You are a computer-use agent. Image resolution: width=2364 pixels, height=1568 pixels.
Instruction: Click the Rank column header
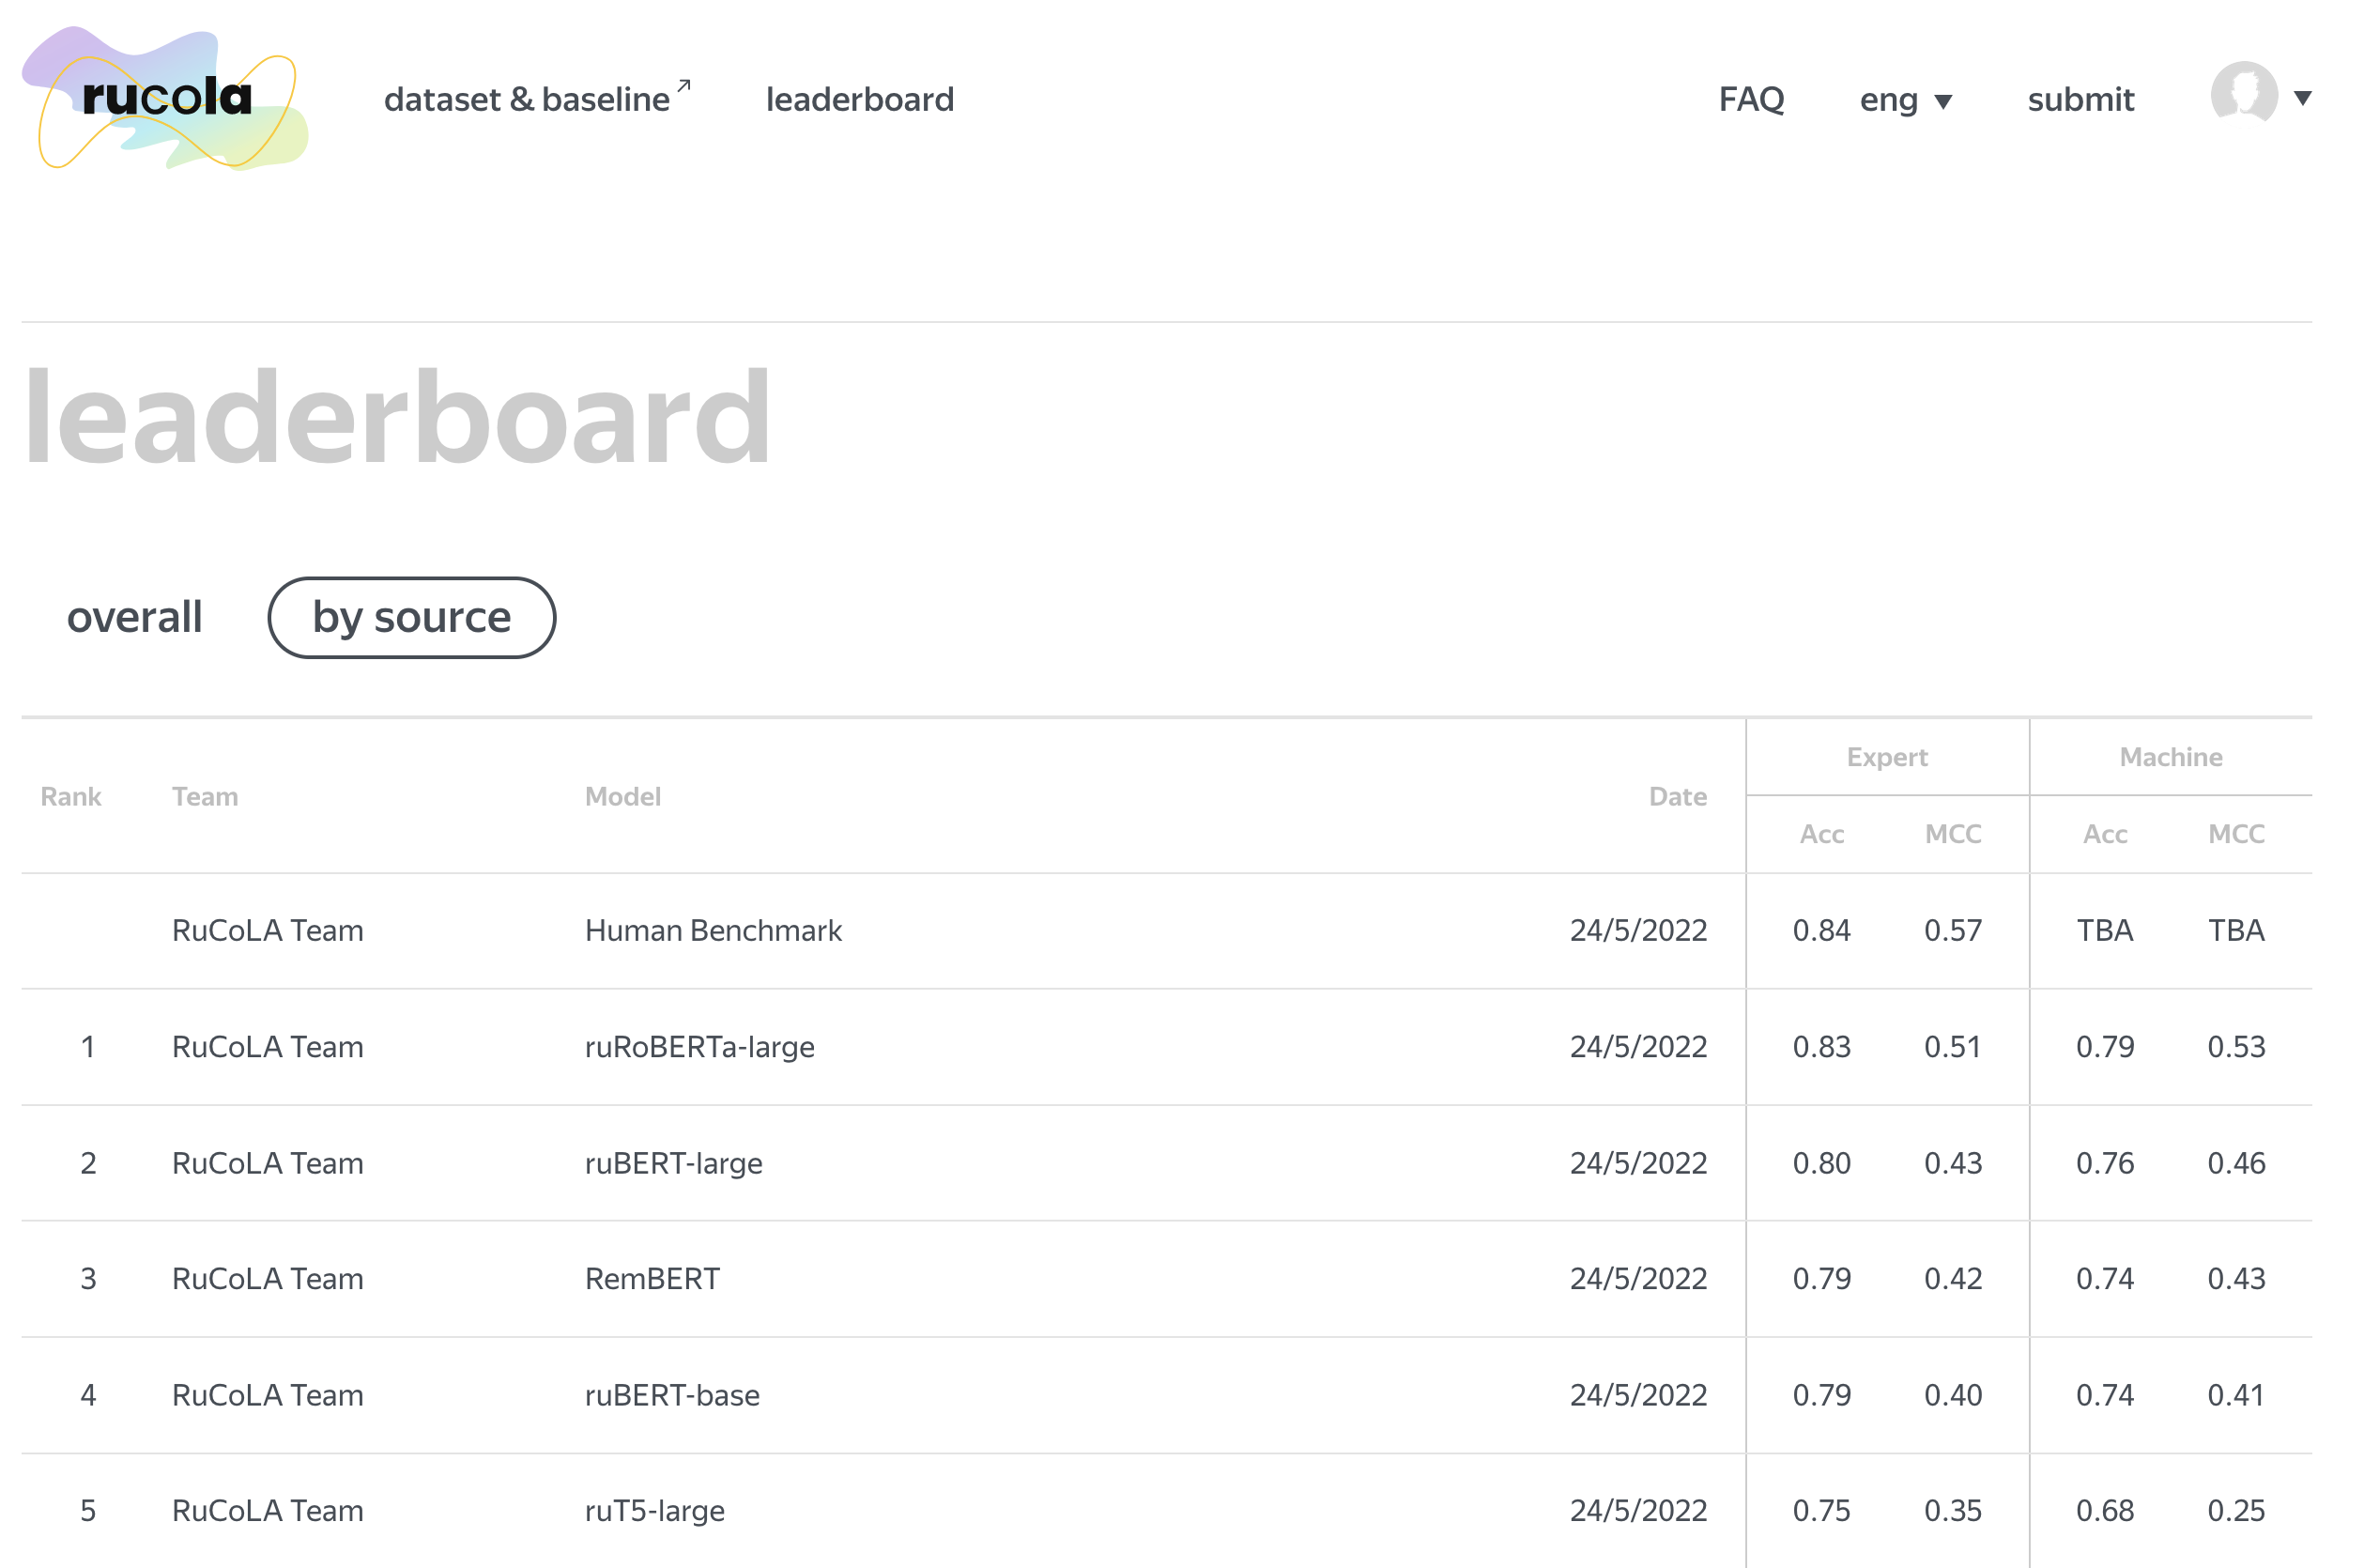click(71, 796)
